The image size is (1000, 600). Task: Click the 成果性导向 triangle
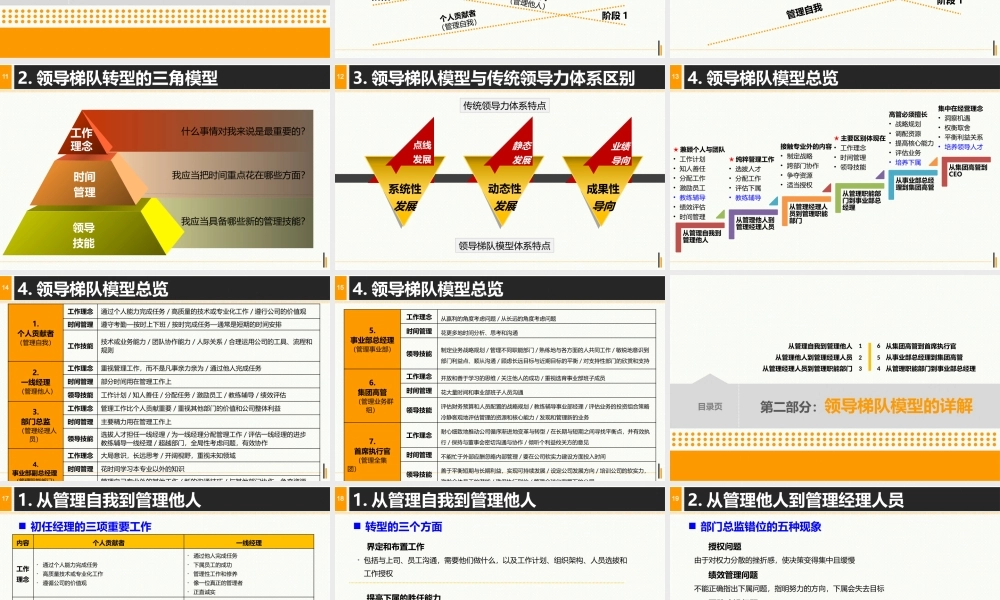pyautogui.click(x=603, y=196)
